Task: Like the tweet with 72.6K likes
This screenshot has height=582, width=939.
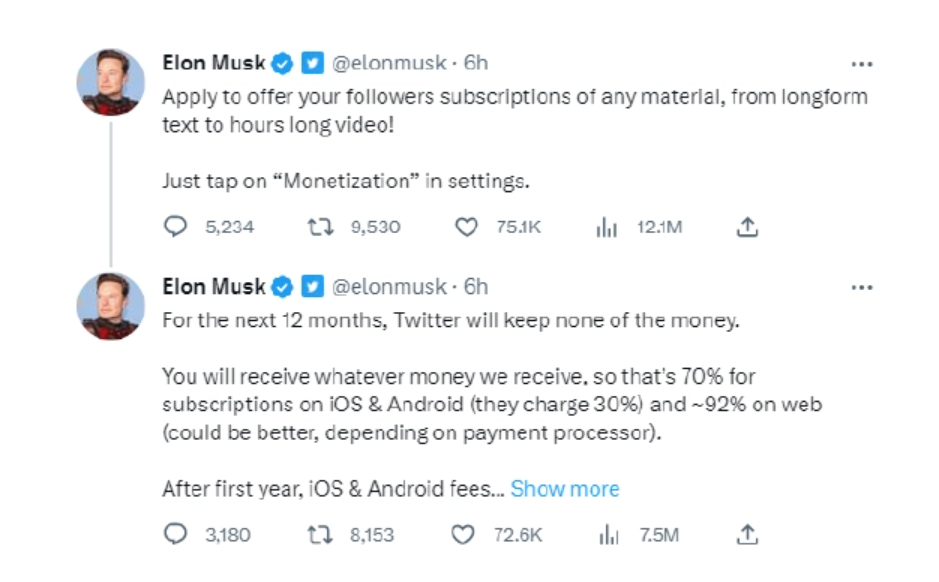Action: click(463, 535)
